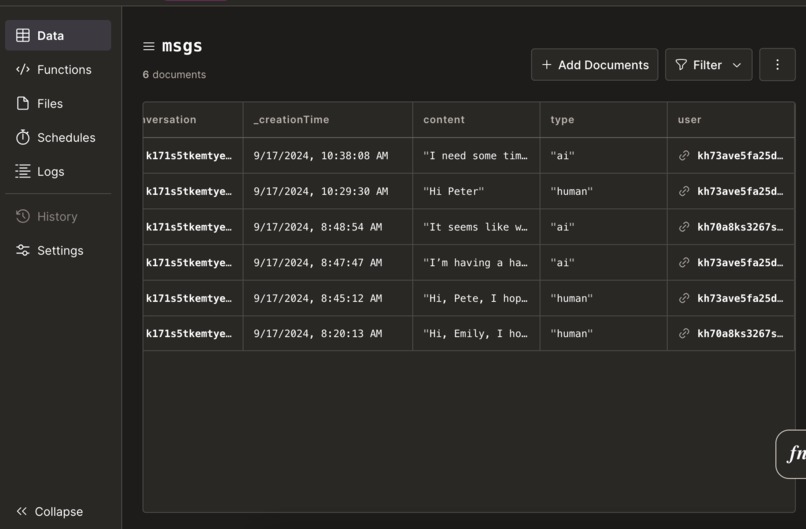Follow user link icon in 8:48:54 AM row
This screenshot has height=529, width=806.
(684, 227)
